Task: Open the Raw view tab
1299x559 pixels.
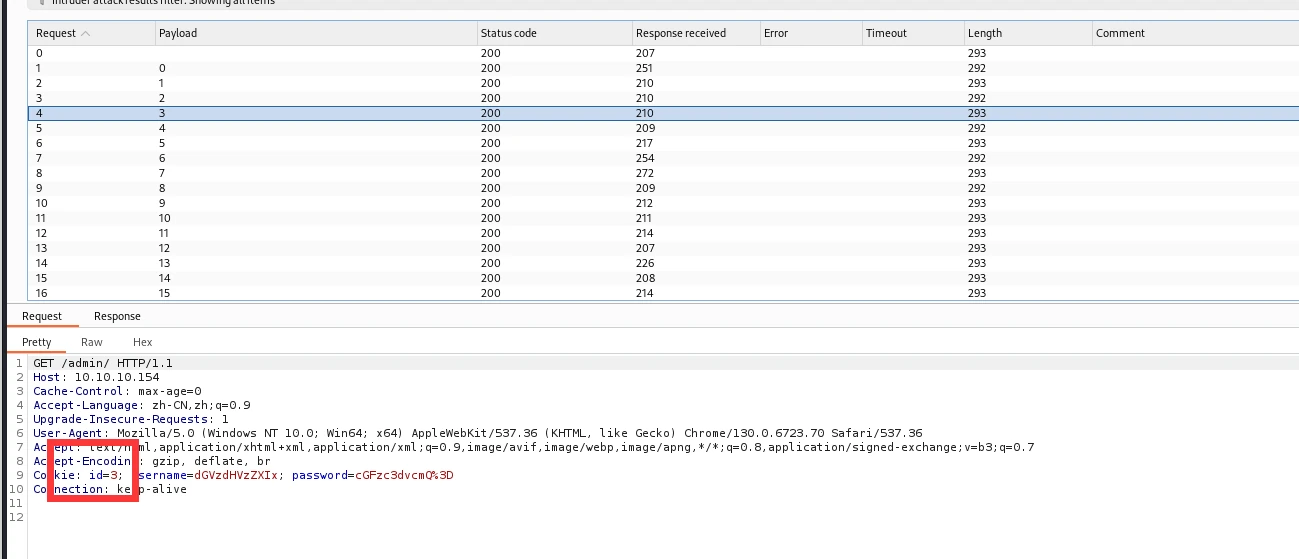Action: point(92,342)
